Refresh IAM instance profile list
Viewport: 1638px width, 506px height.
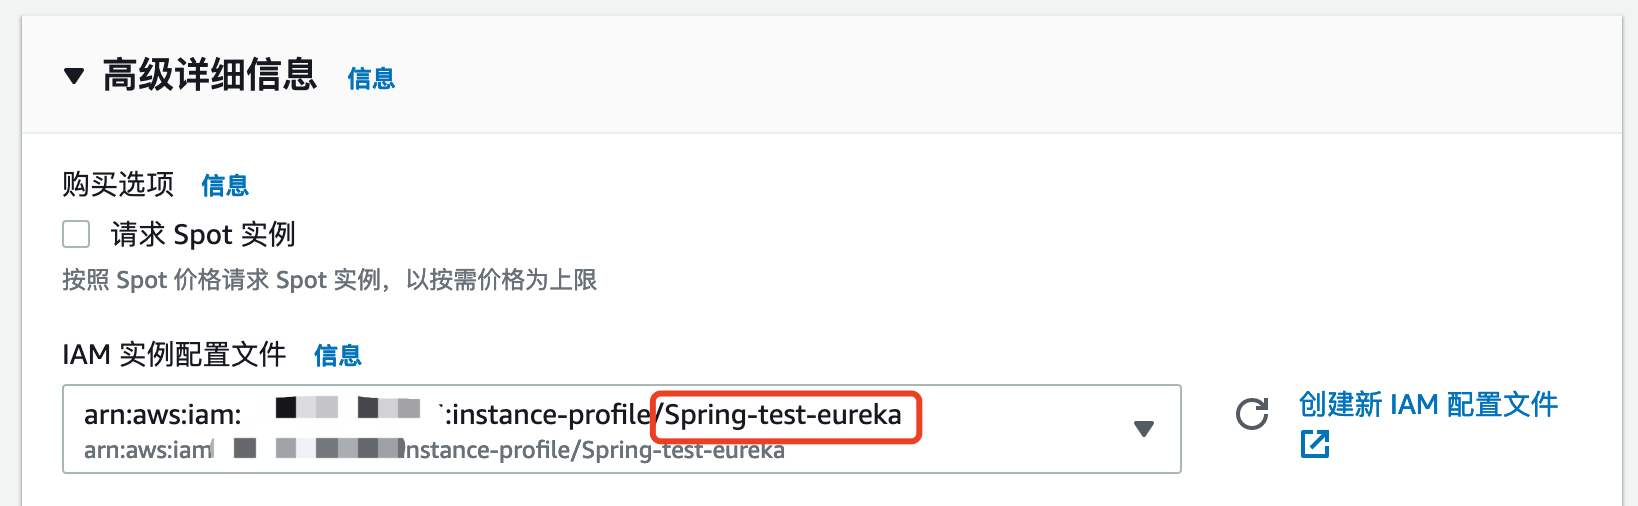click(1251, 413)
